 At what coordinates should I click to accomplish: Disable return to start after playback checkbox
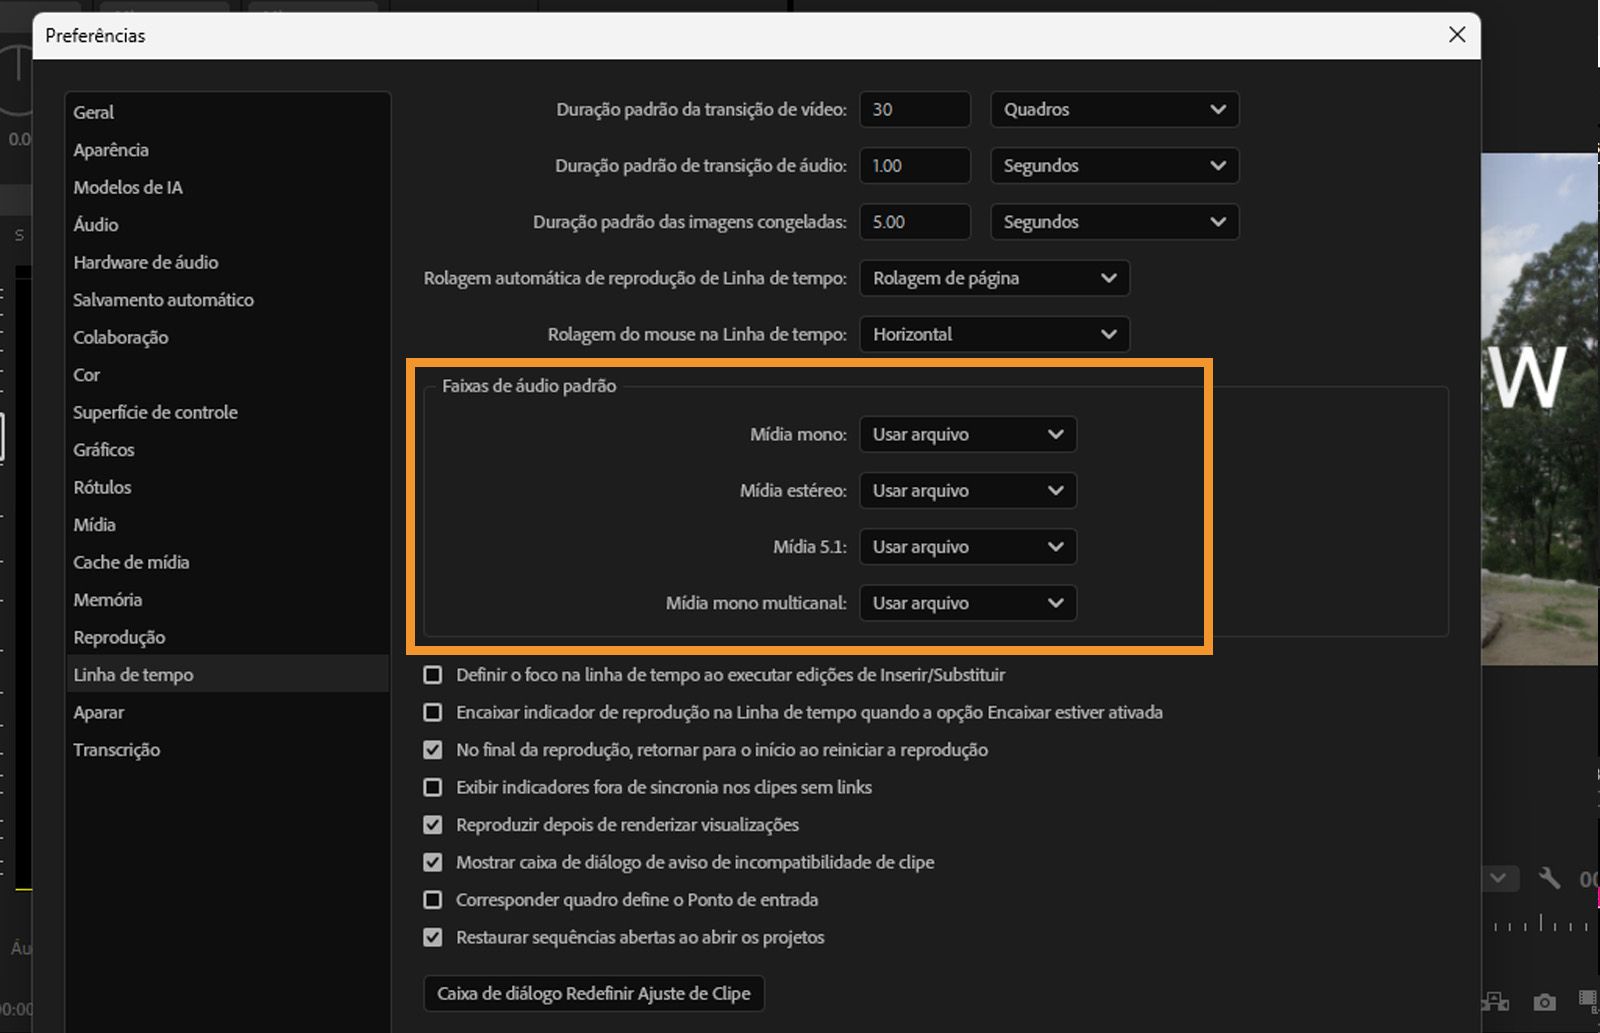click(433, 750)
